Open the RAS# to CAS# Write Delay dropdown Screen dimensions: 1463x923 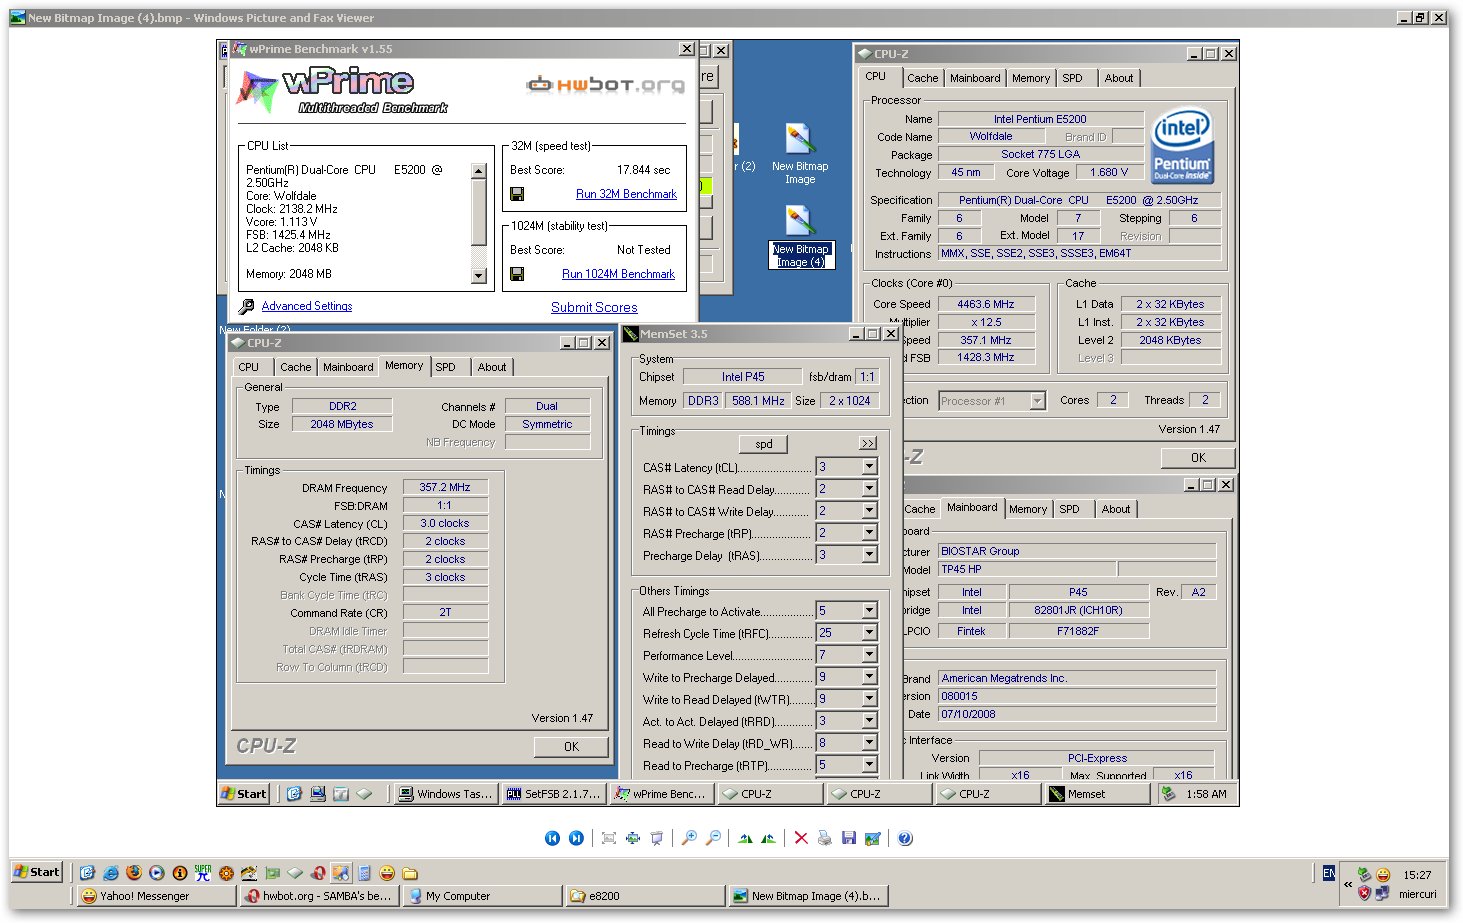(x=869, y=511)
